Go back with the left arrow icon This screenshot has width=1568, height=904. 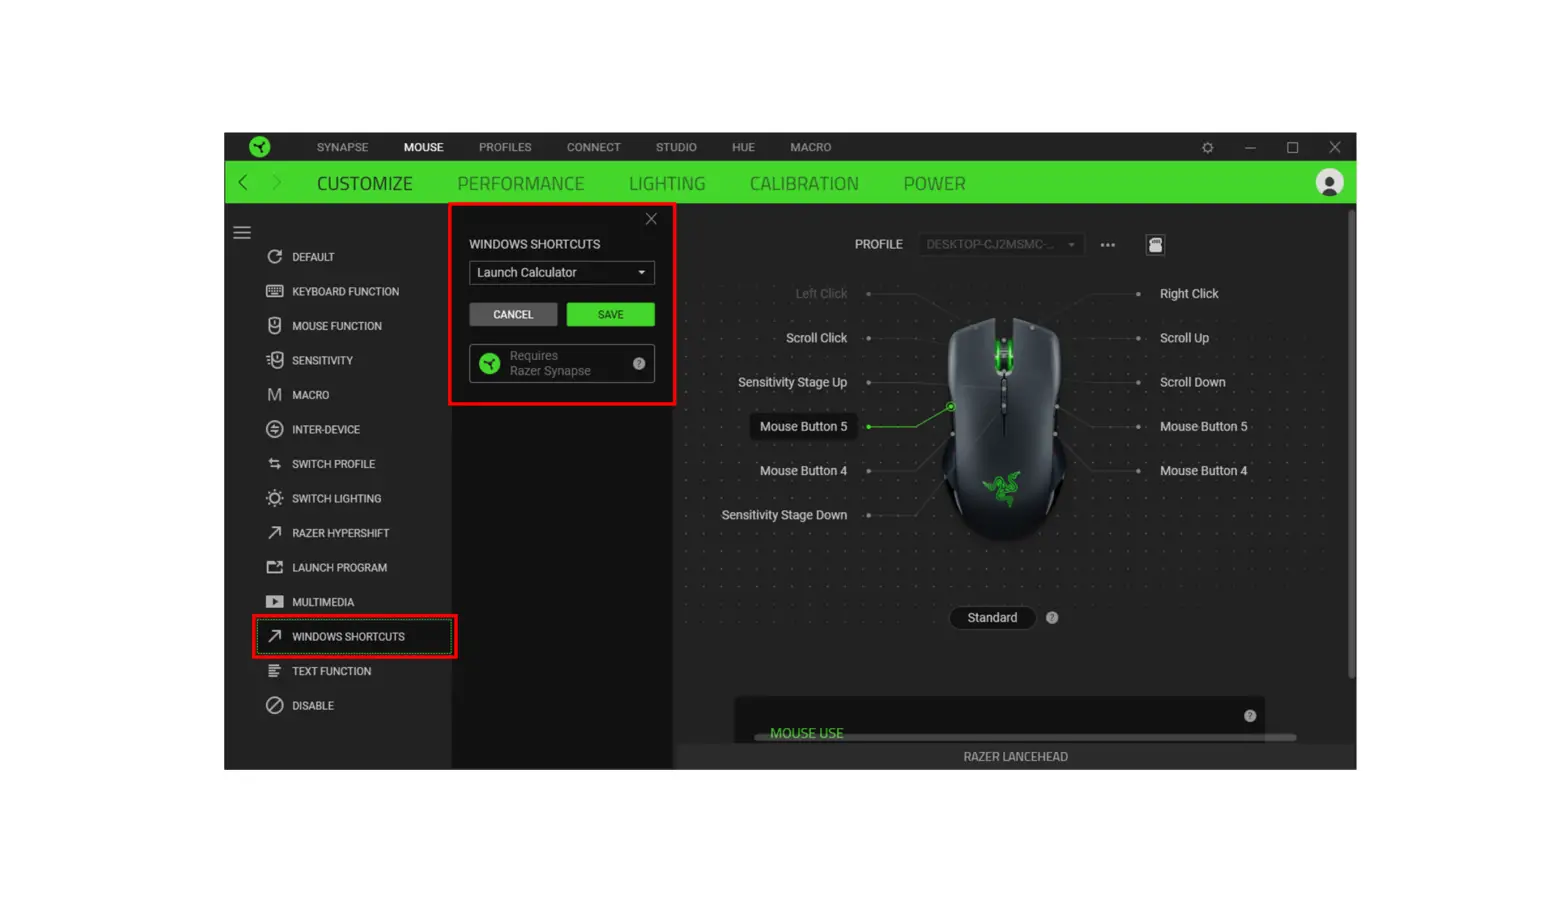(x=243, y=182)
